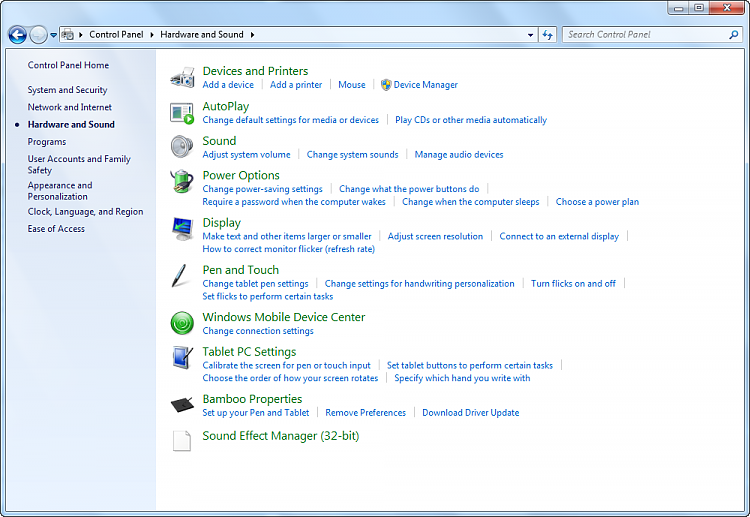Select Hardware and Sound in sidebar
The image size is (750, 517).
tap(71, 124)
